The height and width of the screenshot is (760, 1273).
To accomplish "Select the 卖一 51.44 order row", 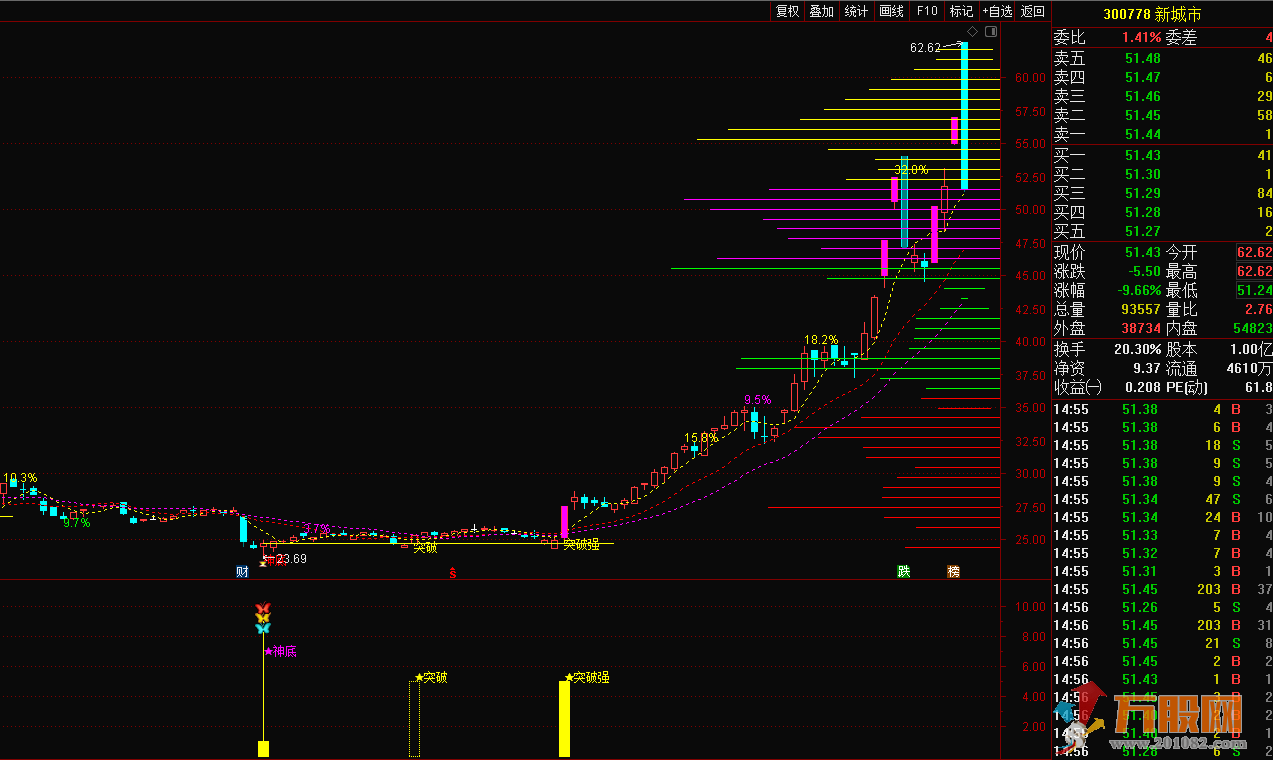I will coord(1162,135).
